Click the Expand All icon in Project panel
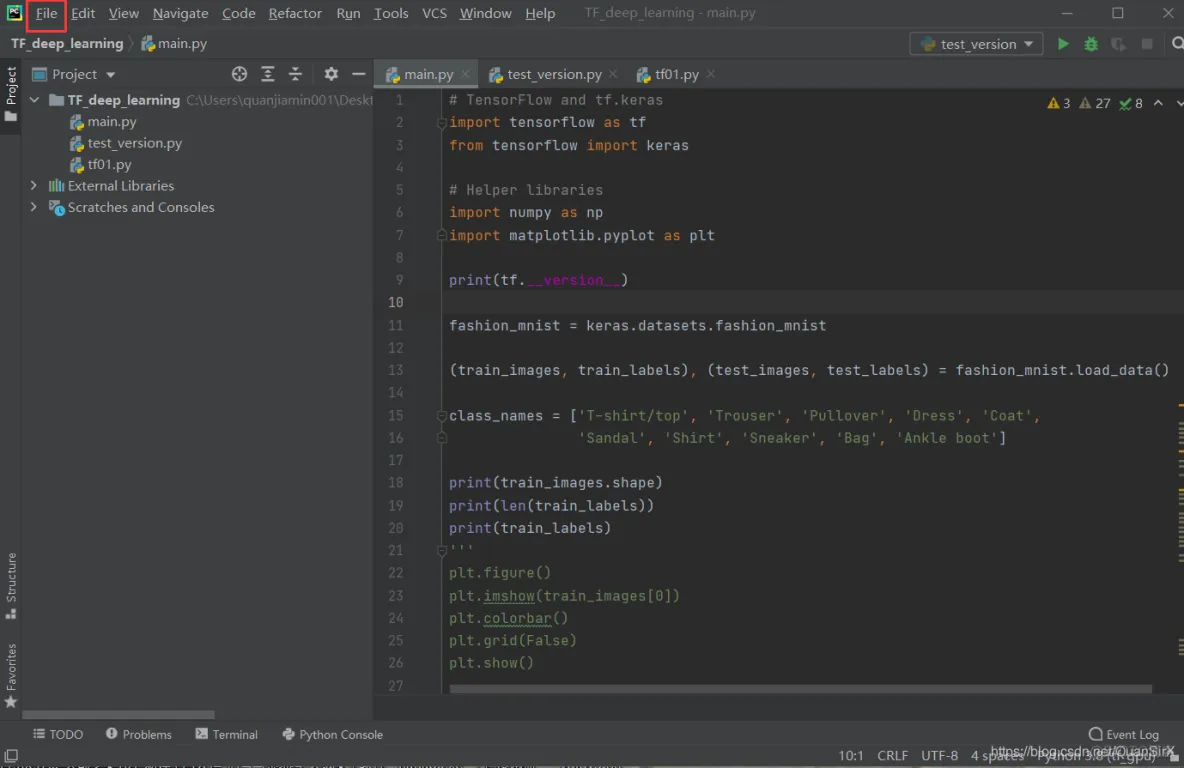1184x768 pixels. (x=267, y=74)
